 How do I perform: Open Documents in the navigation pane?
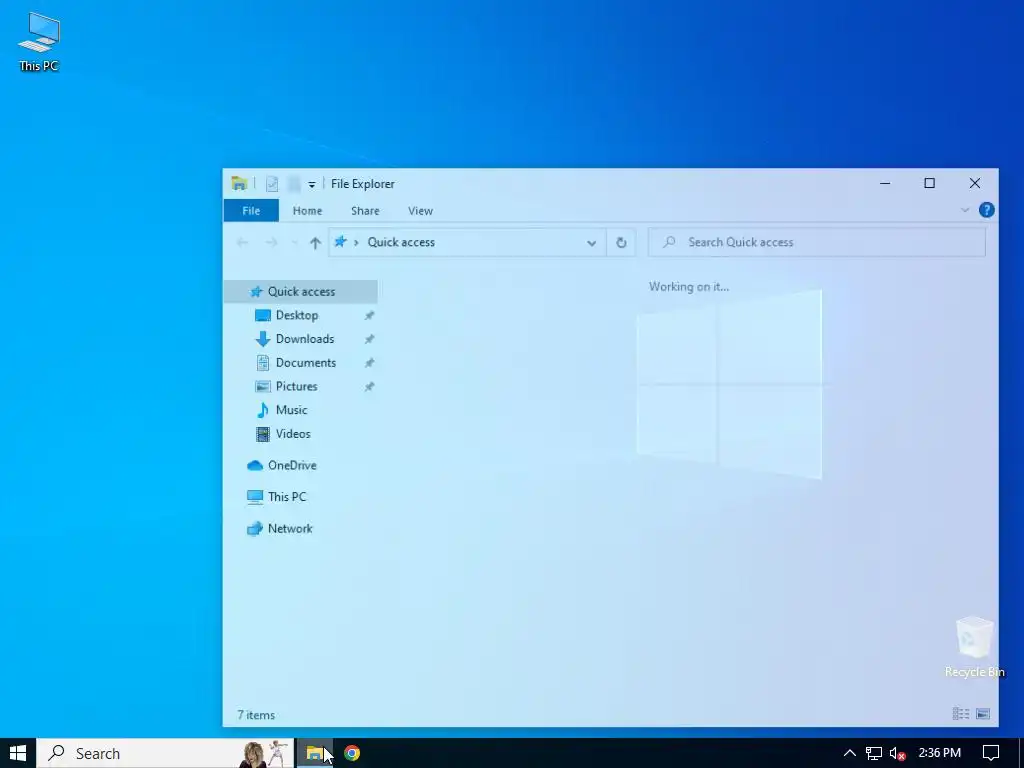tap(306, 362)
